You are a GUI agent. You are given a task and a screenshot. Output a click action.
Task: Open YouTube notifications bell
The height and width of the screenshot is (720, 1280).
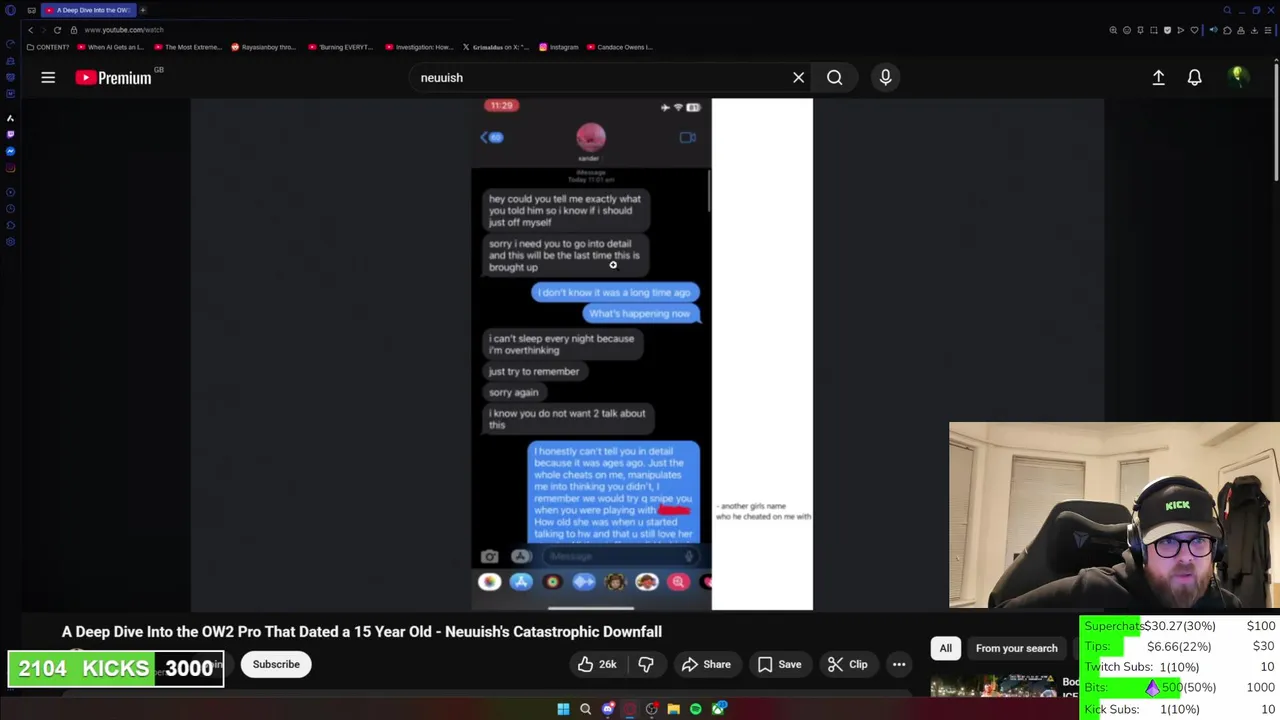[x=1194, y=77]
